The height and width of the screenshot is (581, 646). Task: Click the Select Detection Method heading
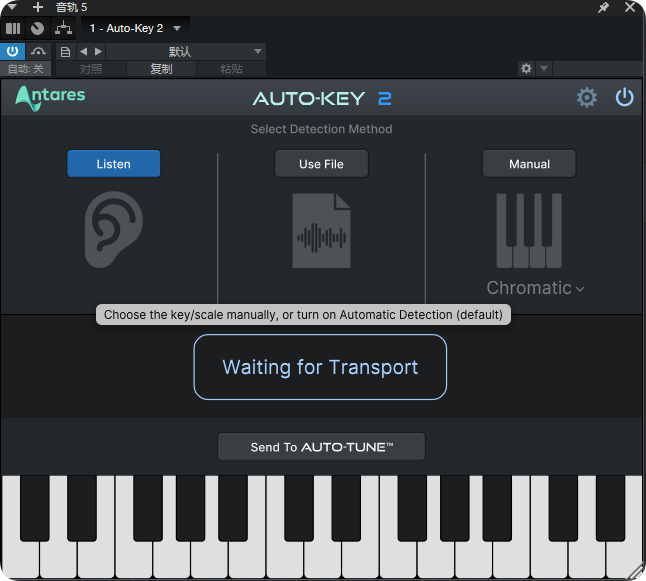(x=321, y=129)
